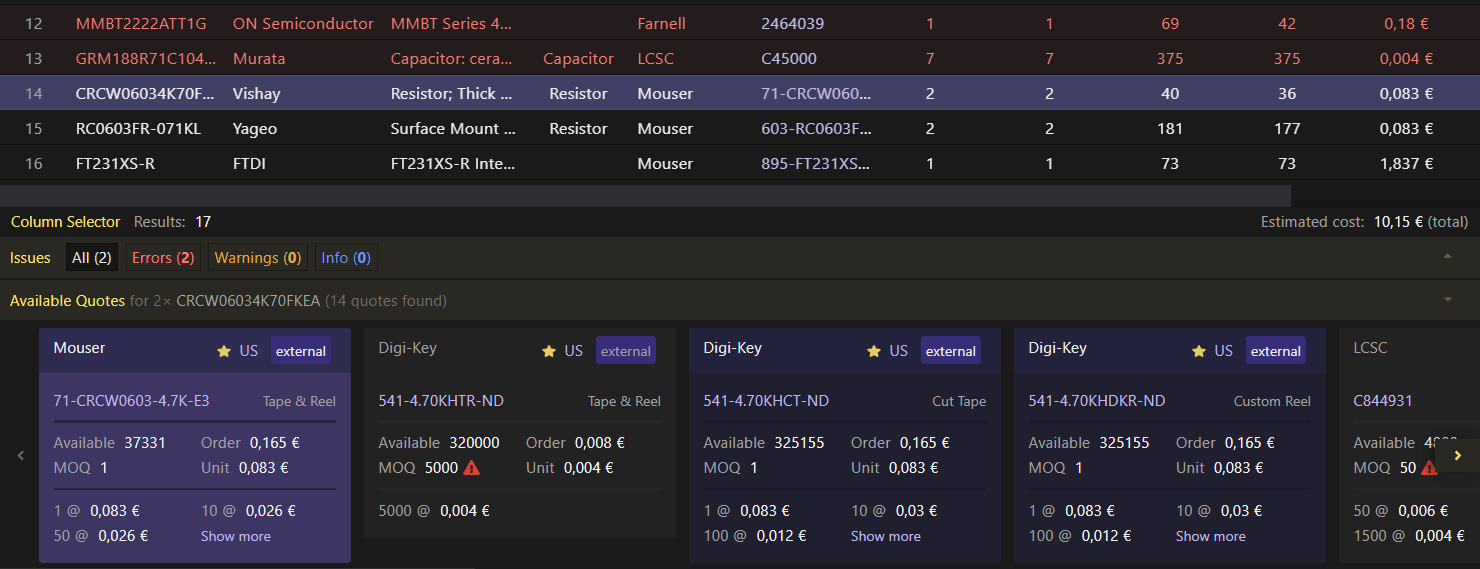Click part number 541-4.70KHCT-ND

[766, 401]
